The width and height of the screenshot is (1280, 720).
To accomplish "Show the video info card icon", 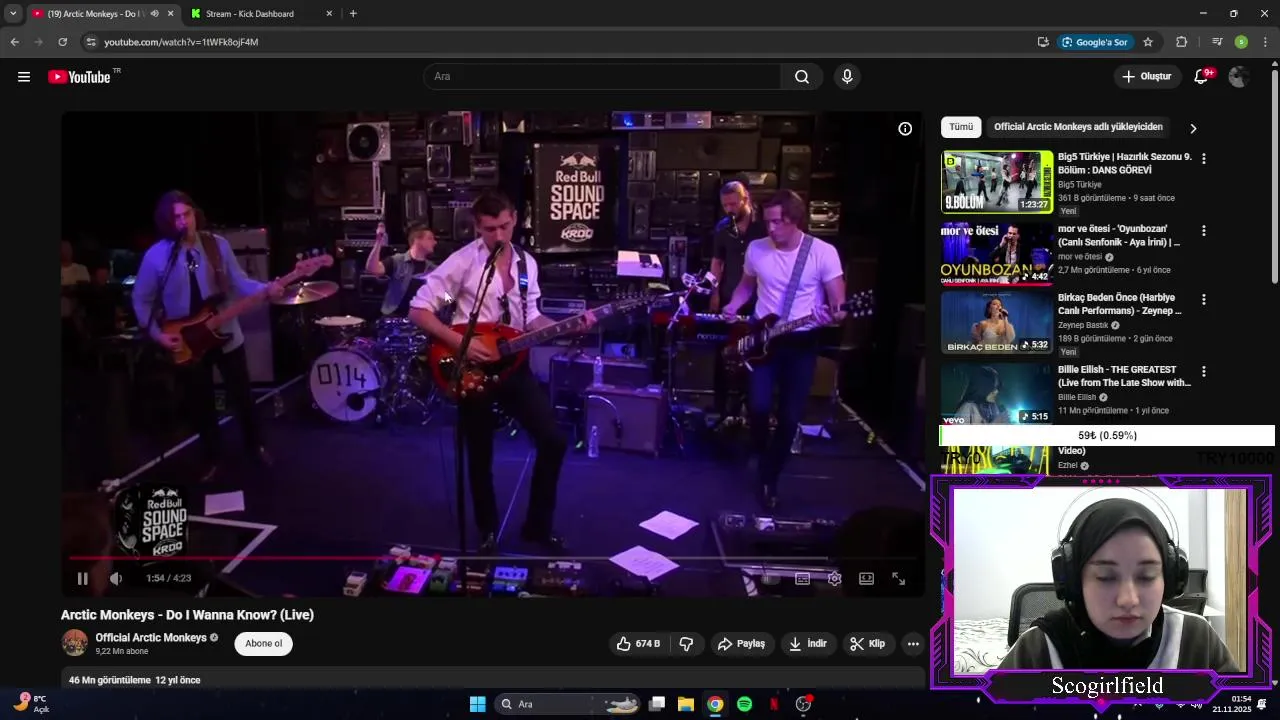I will coord(905,128).
